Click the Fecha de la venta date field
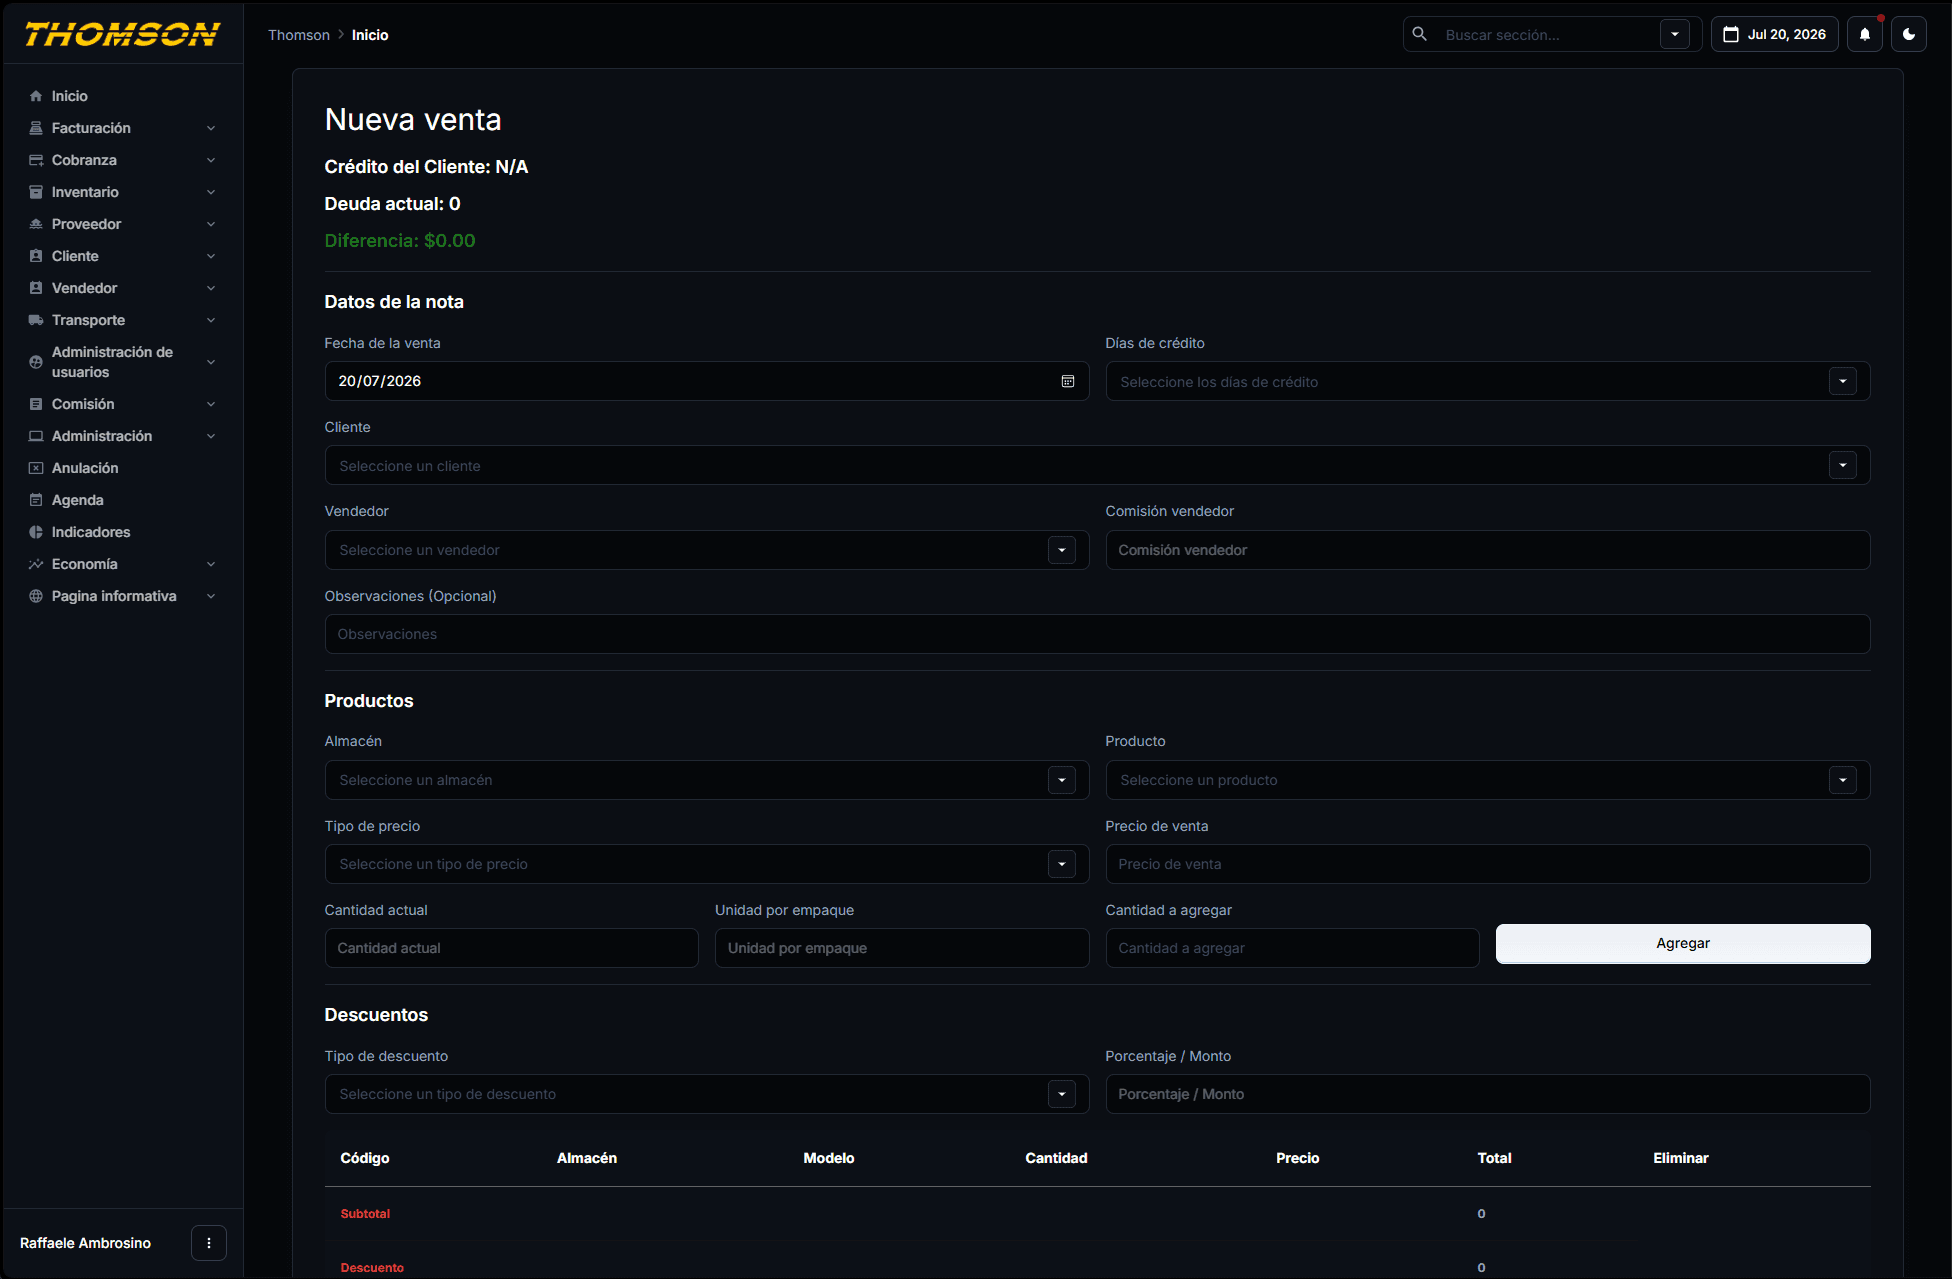1952x1279 pixels. coord(707,381)
